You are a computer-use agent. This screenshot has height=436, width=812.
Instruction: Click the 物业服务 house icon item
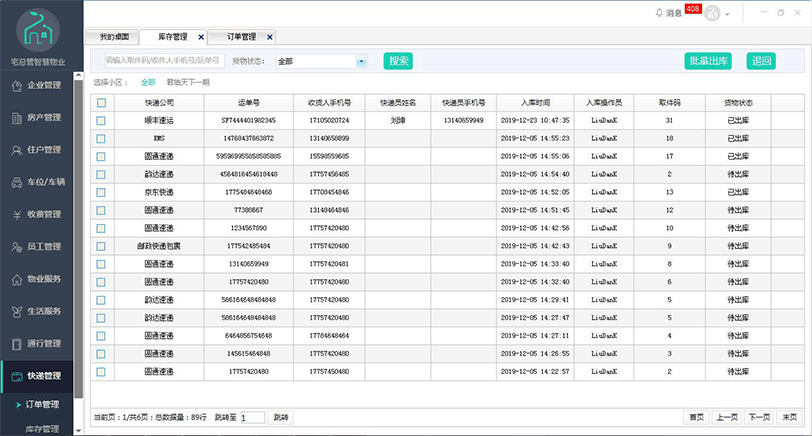tap(36, 279)
